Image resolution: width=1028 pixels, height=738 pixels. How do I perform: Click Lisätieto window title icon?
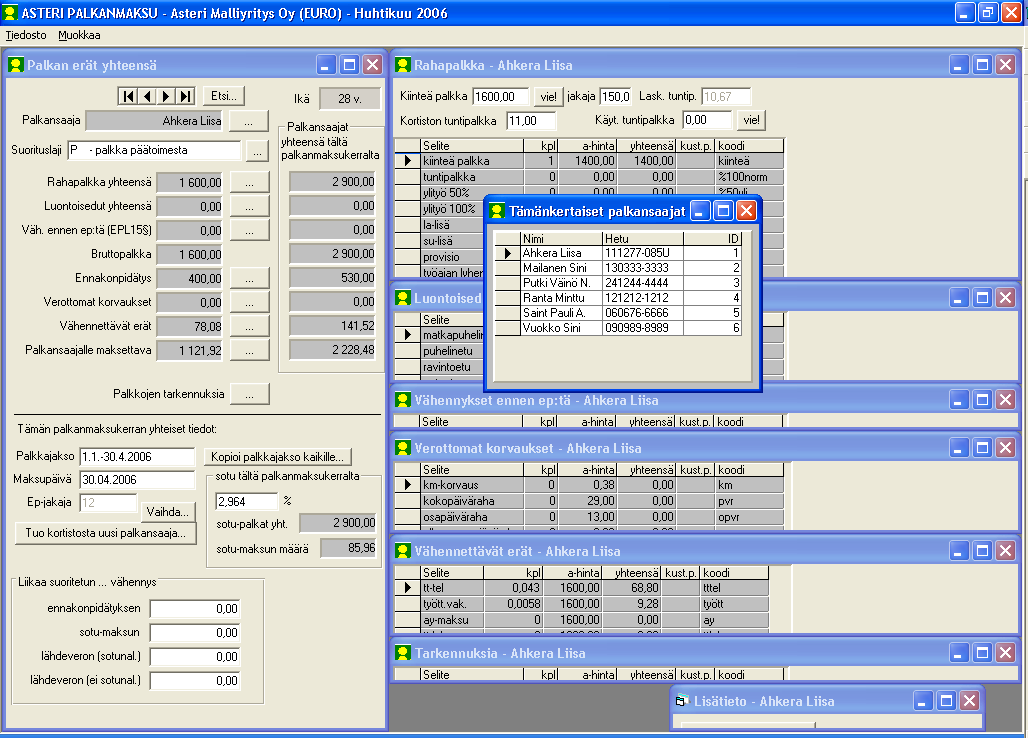[x=682, y=701]
